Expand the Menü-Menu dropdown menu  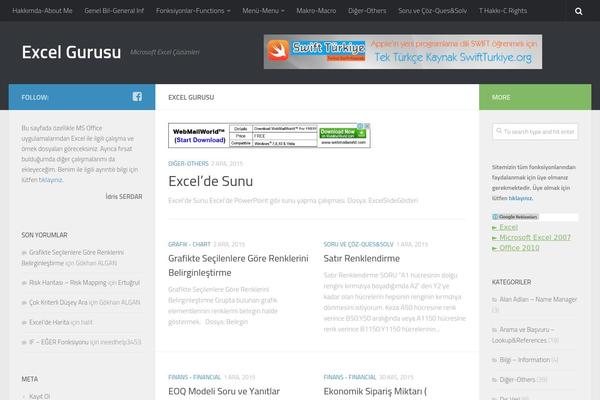tap(263, 11)
